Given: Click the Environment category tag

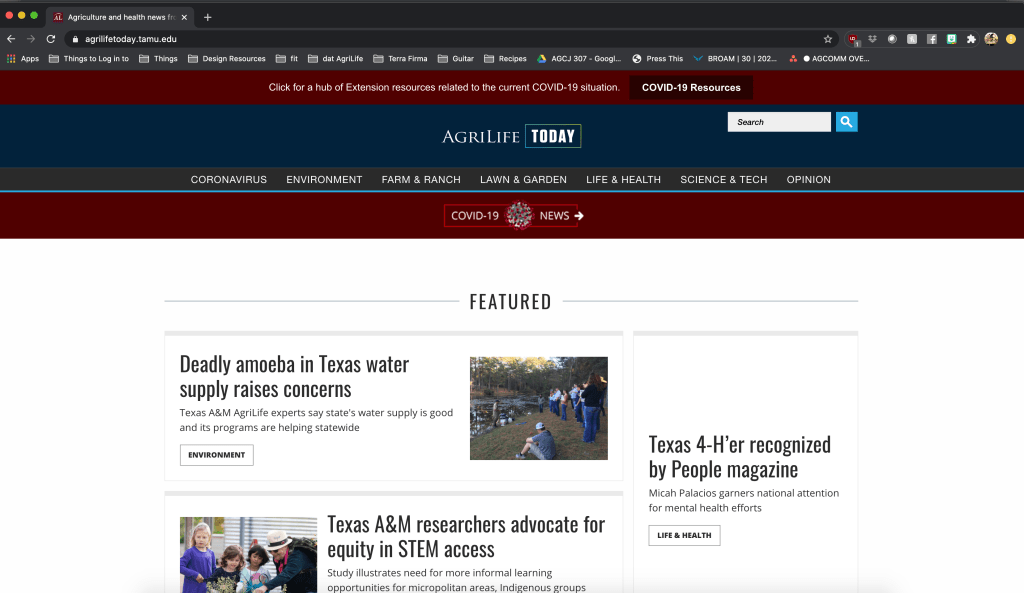Looking at the screenshot, I should tap(216, 455).
